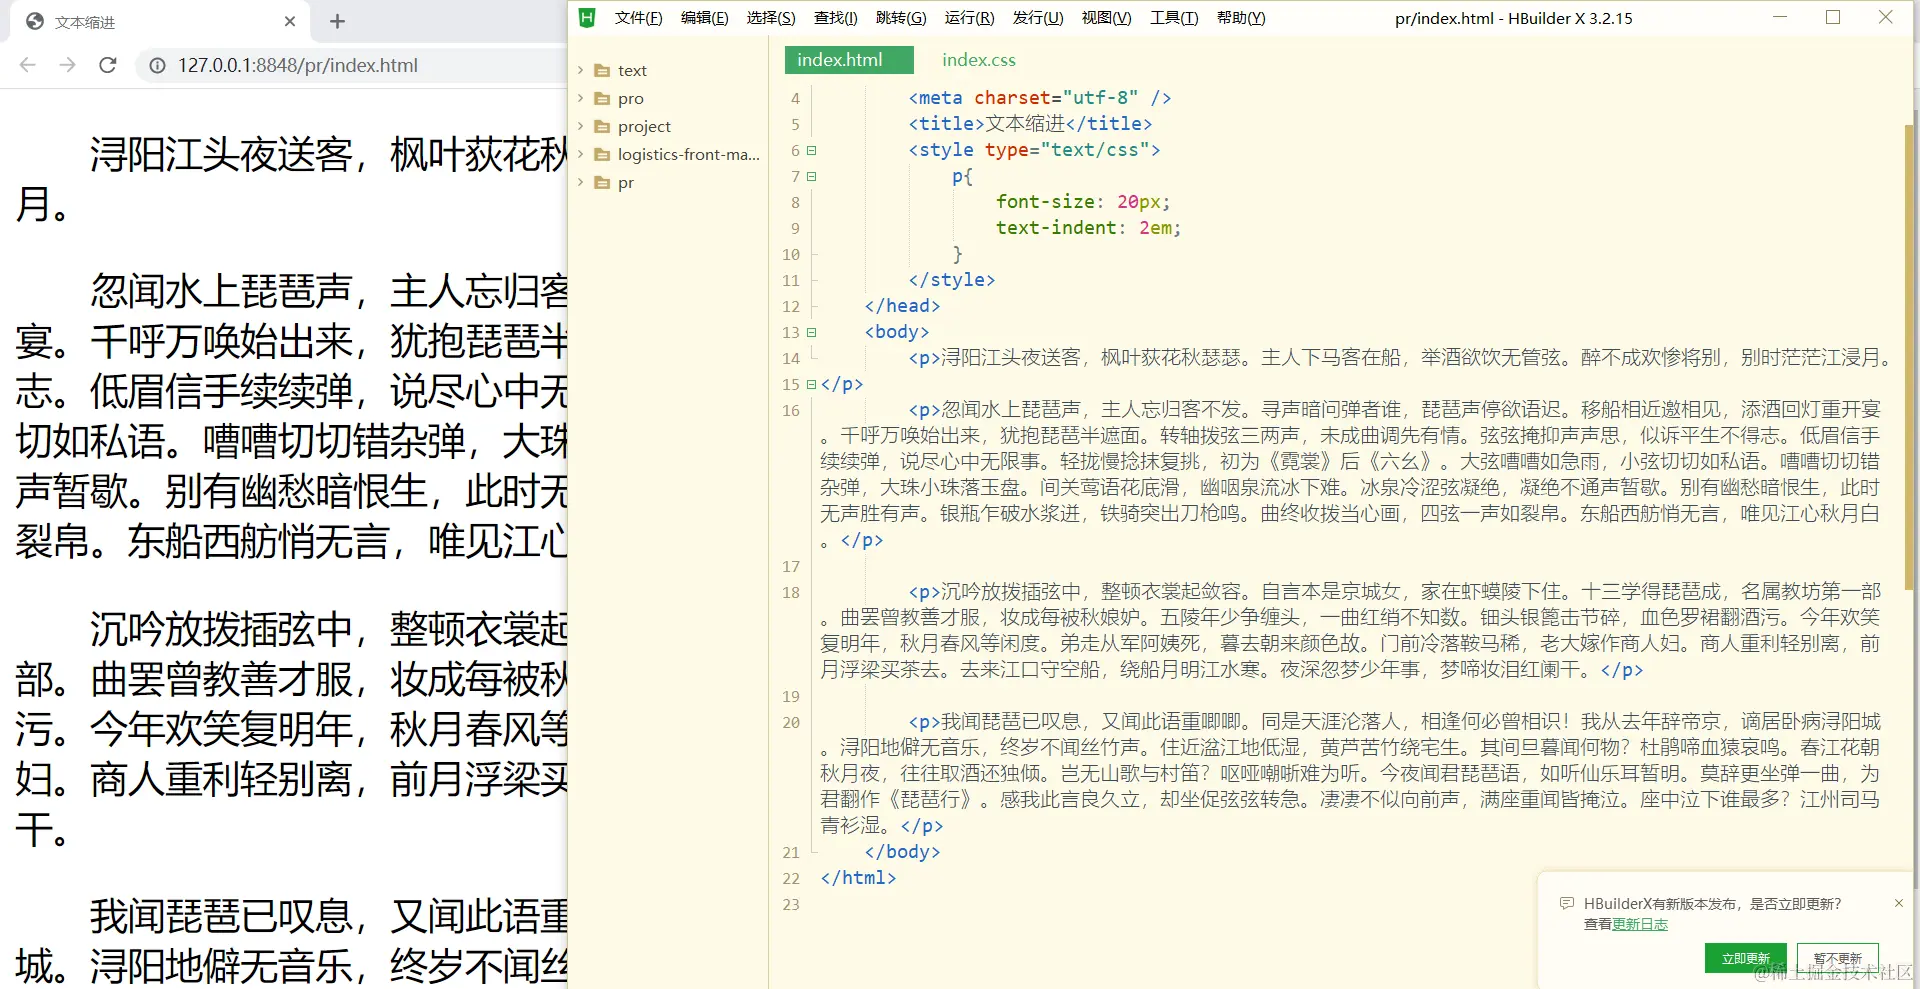Click the pr folder icon
This screenshot has height=989, width=1920.
pyautogui.click(x=602, y=182)
